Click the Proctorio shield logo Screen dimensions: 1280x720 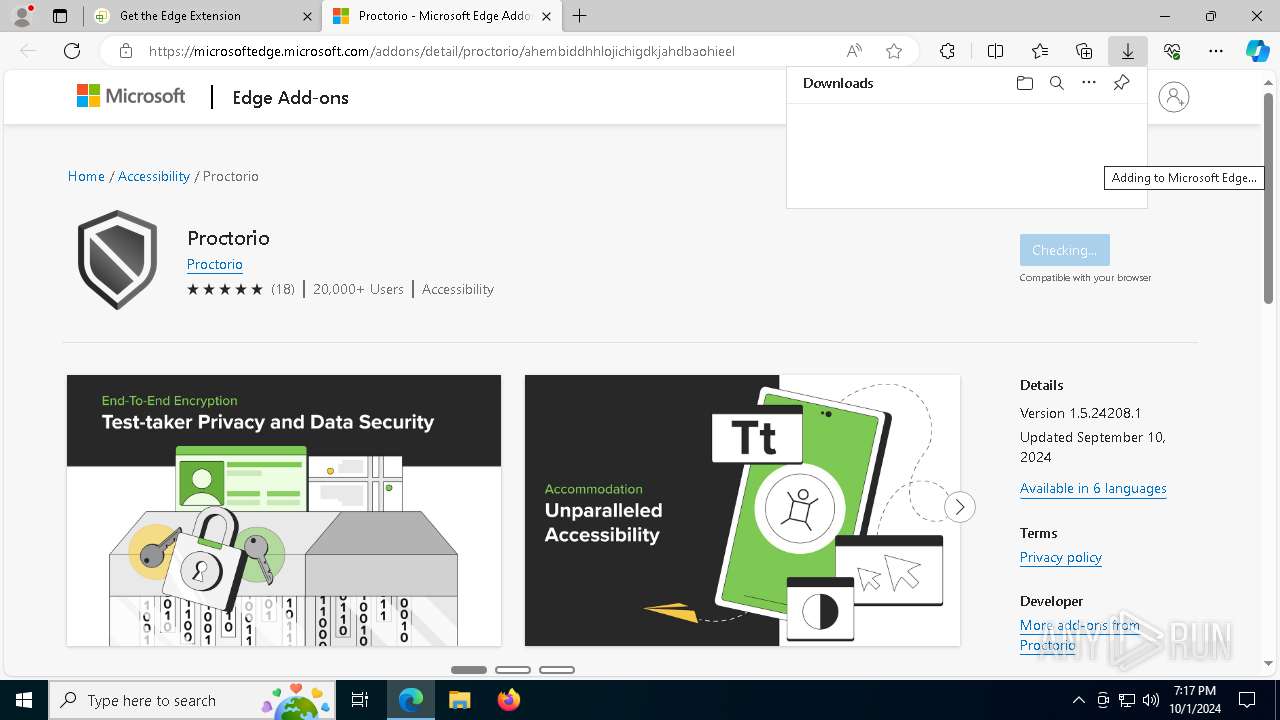[118, 260]
